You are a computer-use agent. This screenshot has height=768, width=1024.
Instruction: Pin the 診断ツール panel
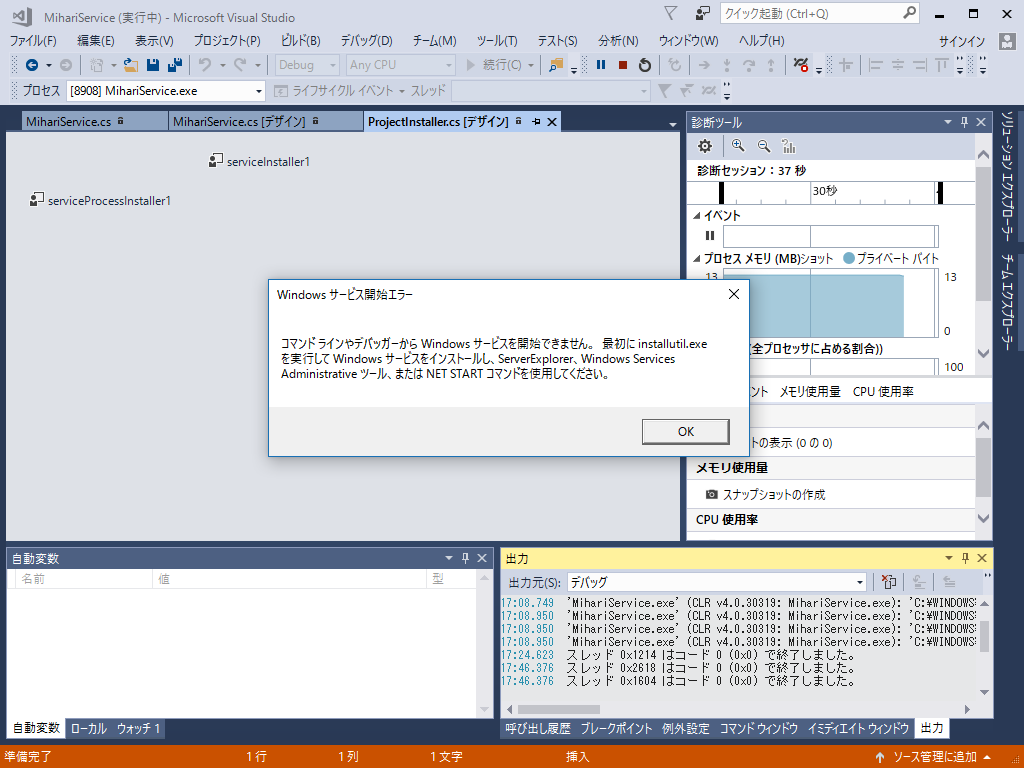tap(965, 122)
